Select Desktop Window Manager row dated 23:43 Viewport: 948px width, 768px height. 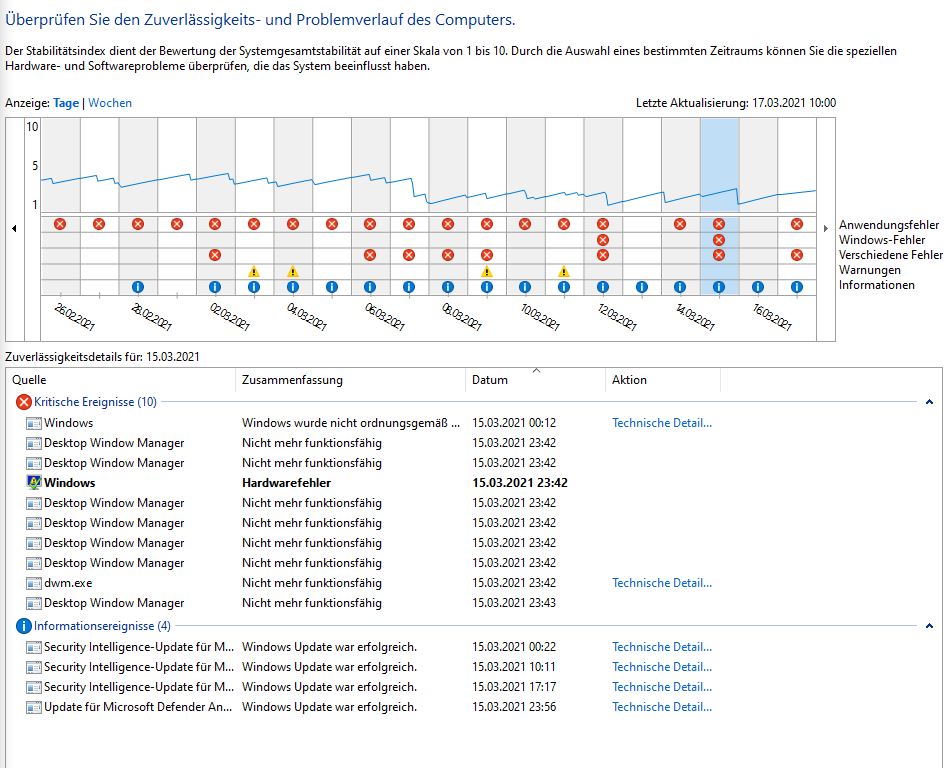click(472, 603)
